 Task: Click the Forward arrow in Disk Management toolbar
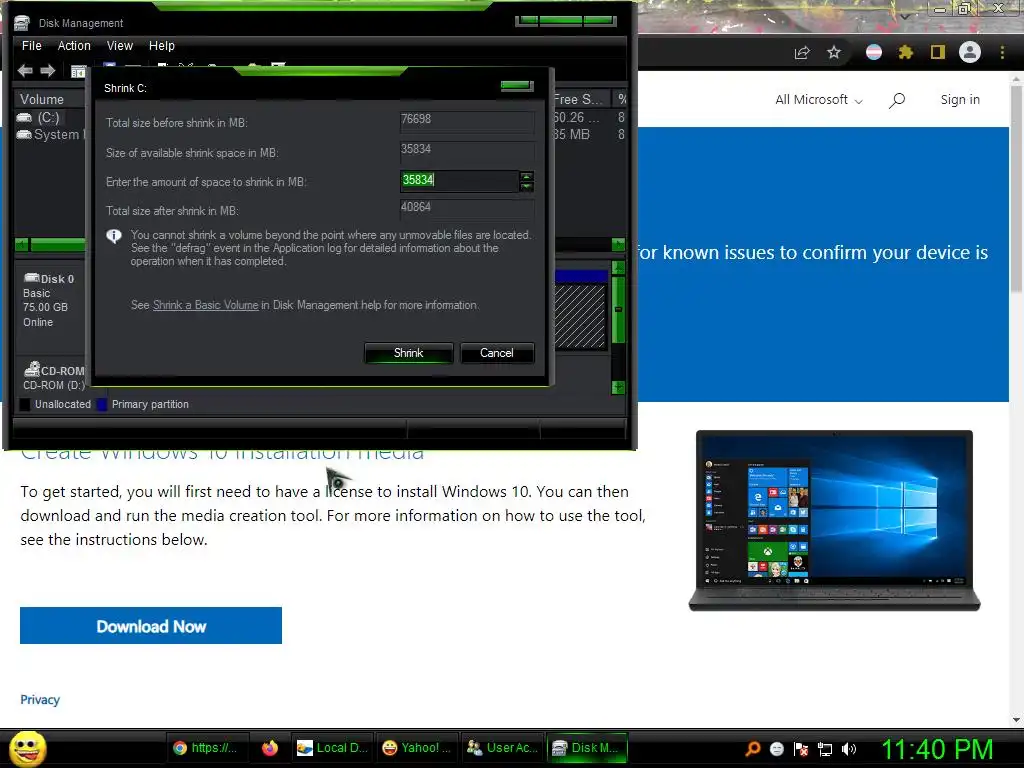[x=48, y=71]
